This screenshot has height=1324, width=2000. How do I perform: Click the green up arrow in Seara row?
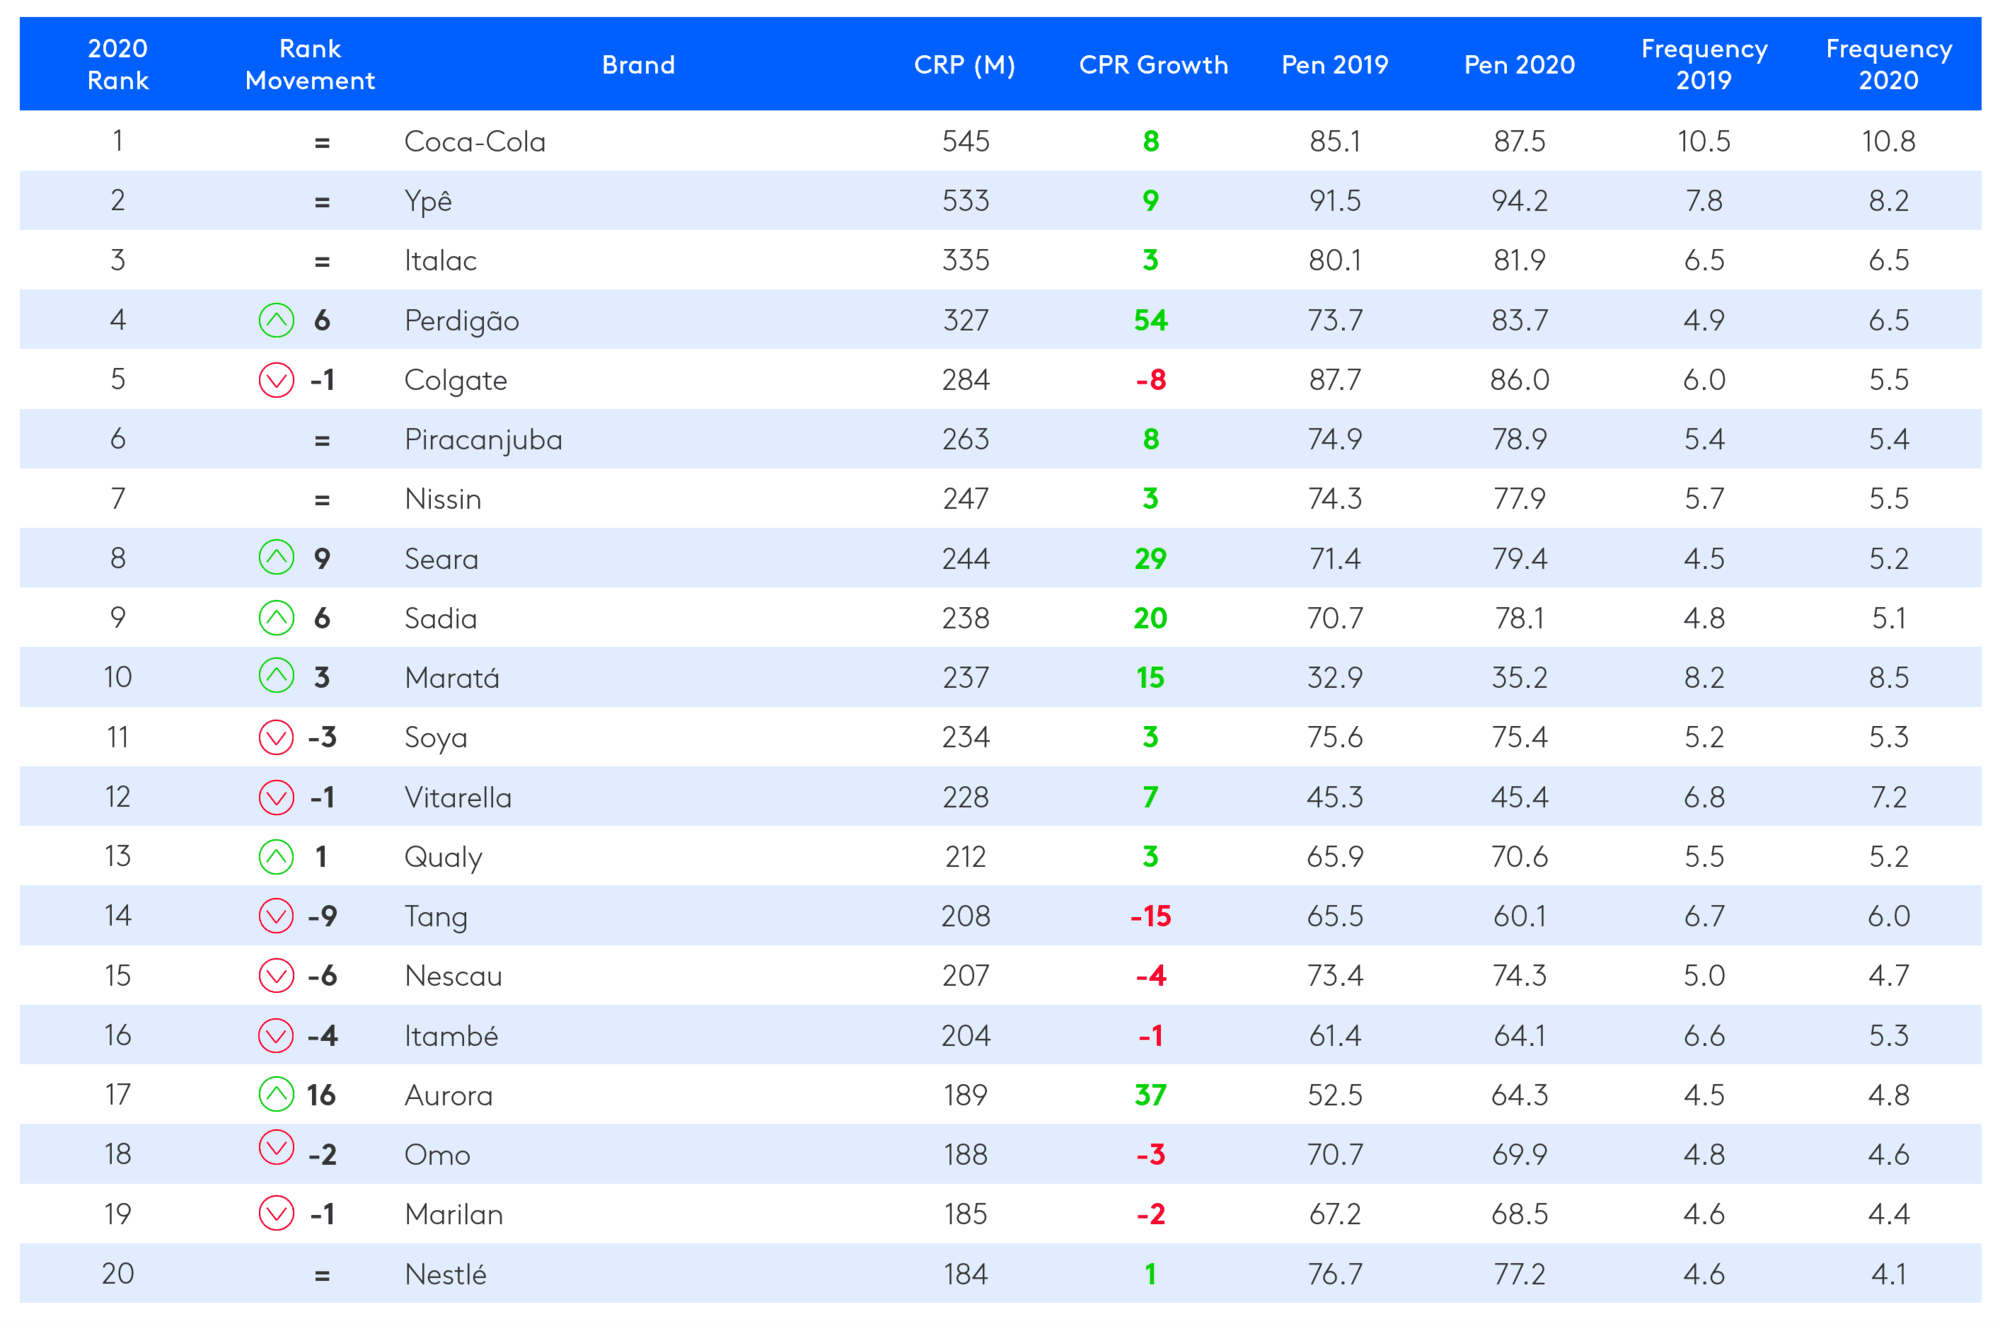(x=276, y=558)
